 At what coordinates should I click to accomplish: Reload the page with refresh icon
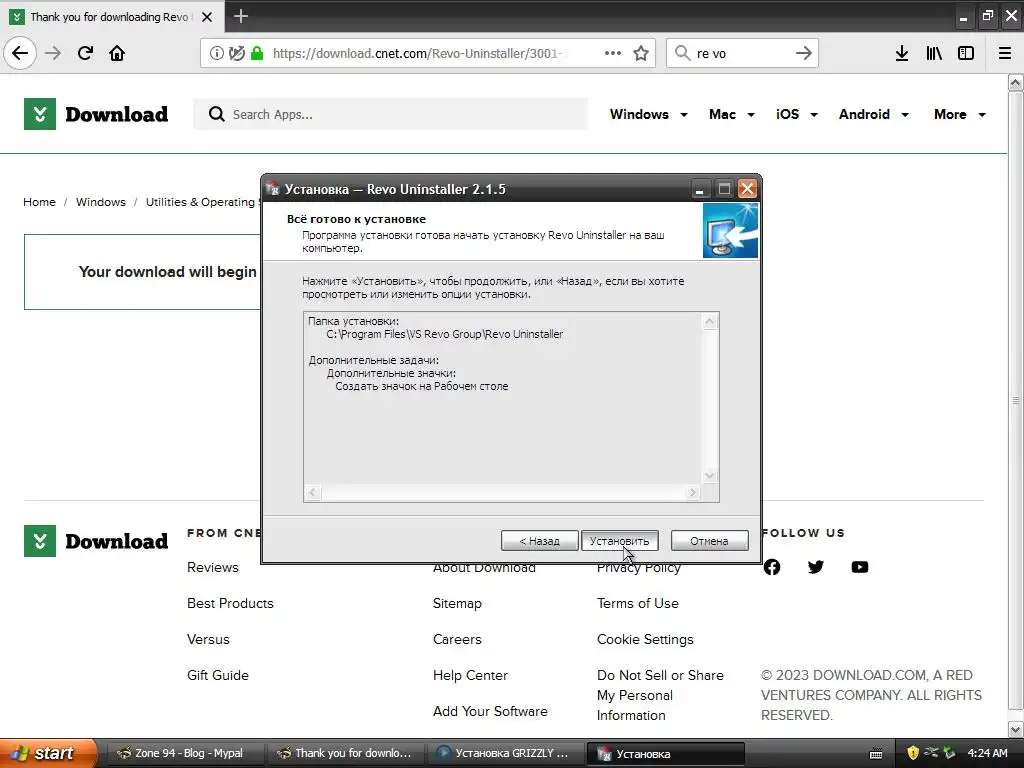(x=85, y=53)
